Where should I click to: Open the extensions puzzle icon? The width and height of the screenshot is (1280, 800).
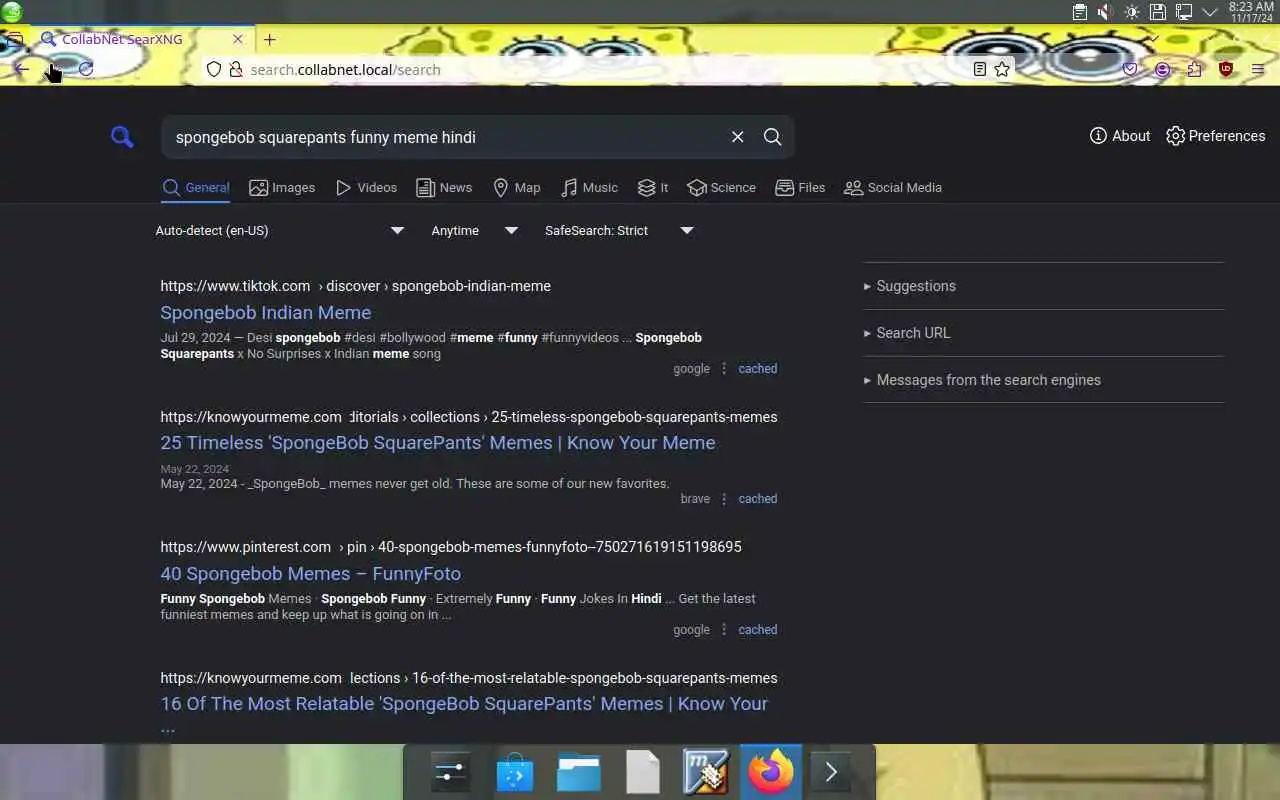point(1194,69)
